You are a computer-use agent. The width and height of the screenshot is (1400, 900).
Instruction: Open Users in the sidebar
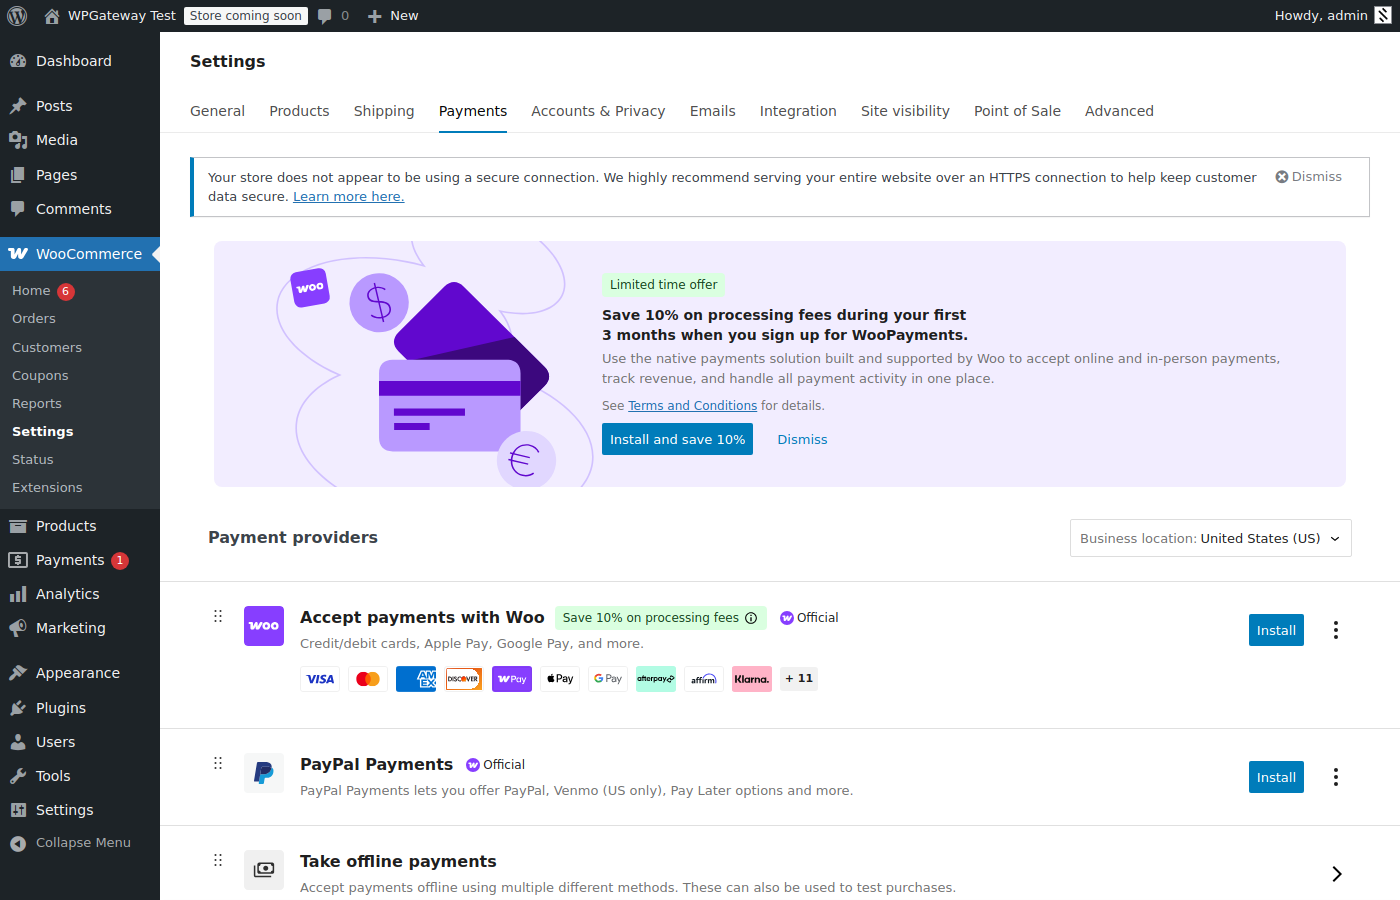(x=80, y=742)
